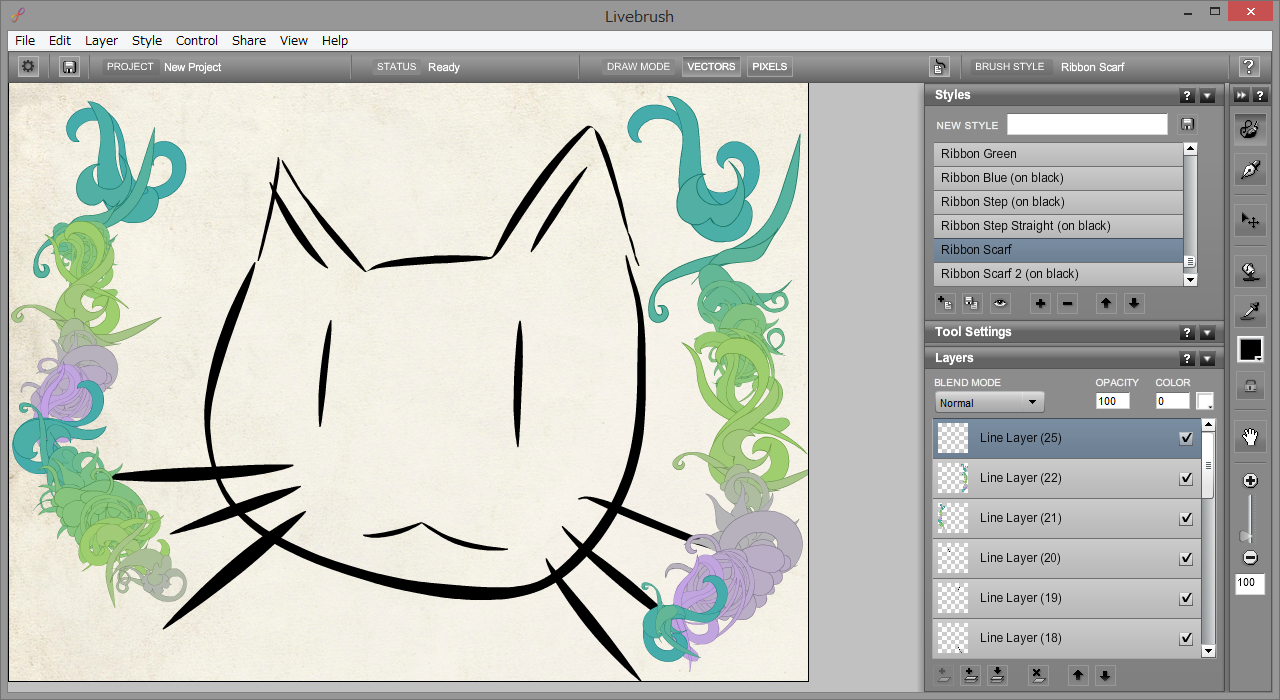Collapse the Styles panel using its arrow
The width and height of the screenshot is (1280, 700).
(x=1207, y=96)
